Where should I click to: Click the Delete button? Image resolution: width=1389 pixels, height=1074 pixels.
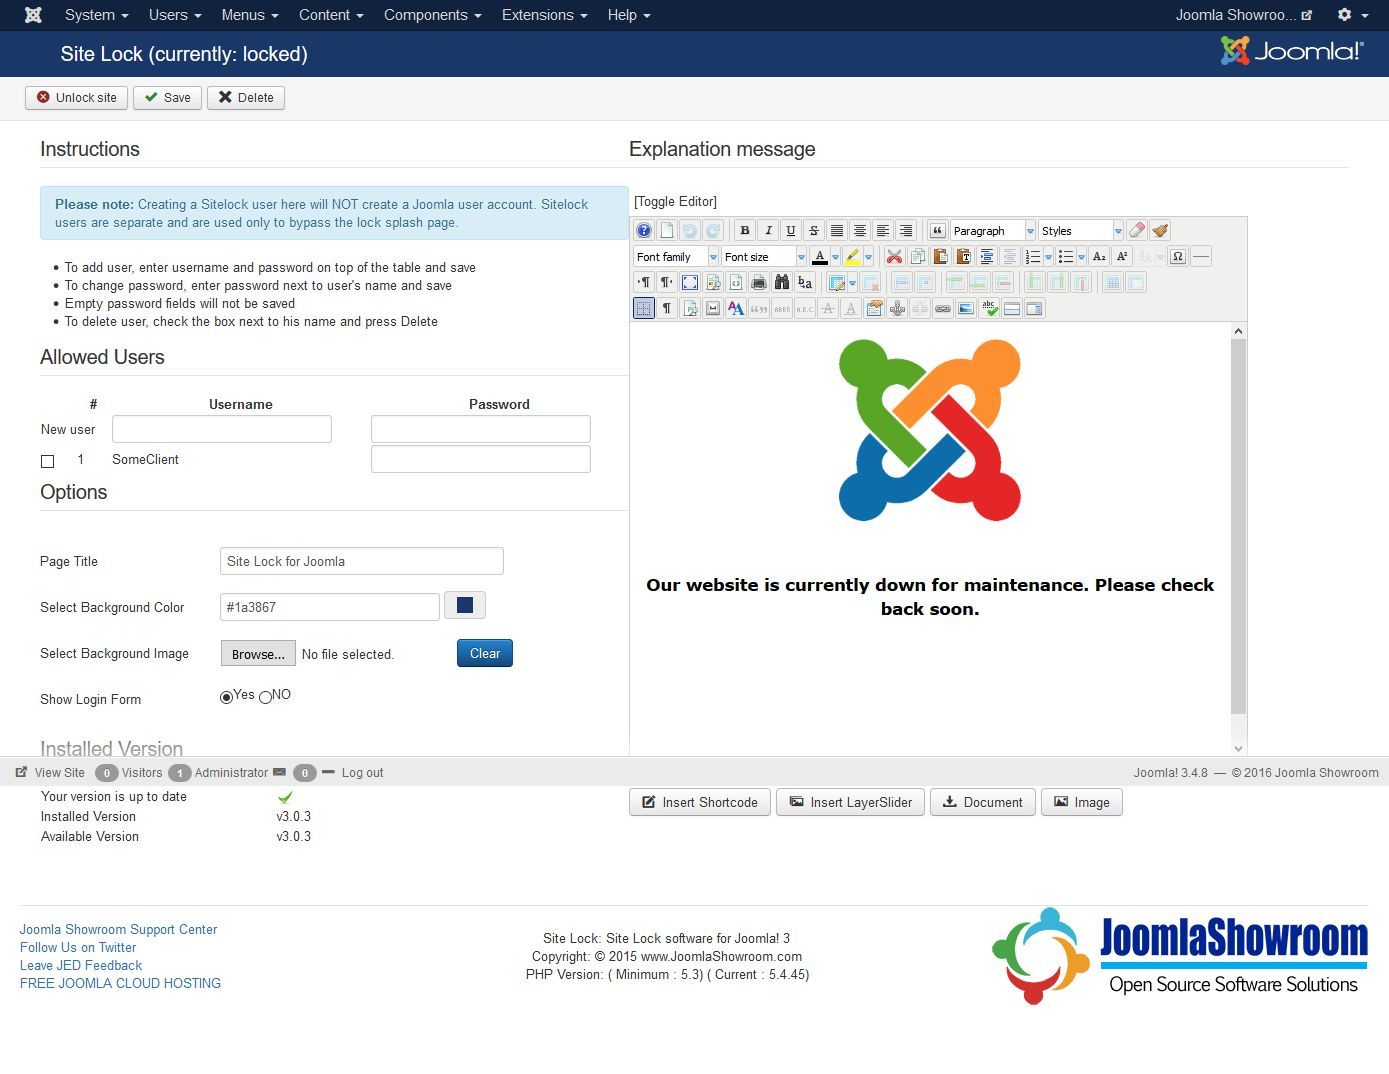point(246,97)
